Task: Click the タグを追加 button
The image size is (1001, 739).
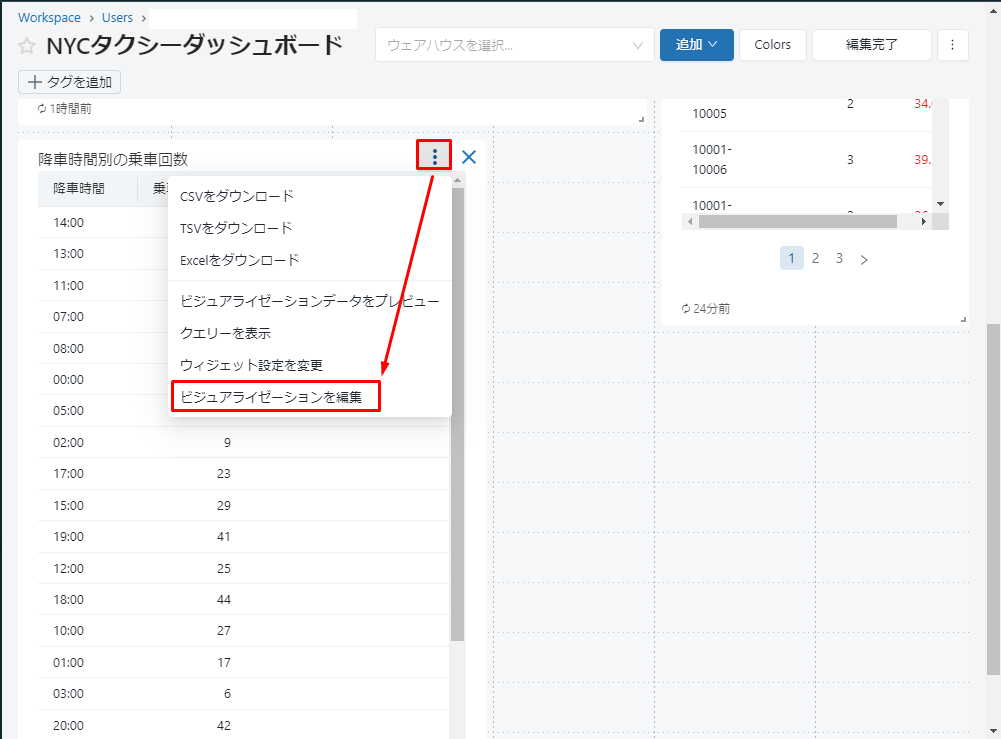Action: (x=70, y=82)
